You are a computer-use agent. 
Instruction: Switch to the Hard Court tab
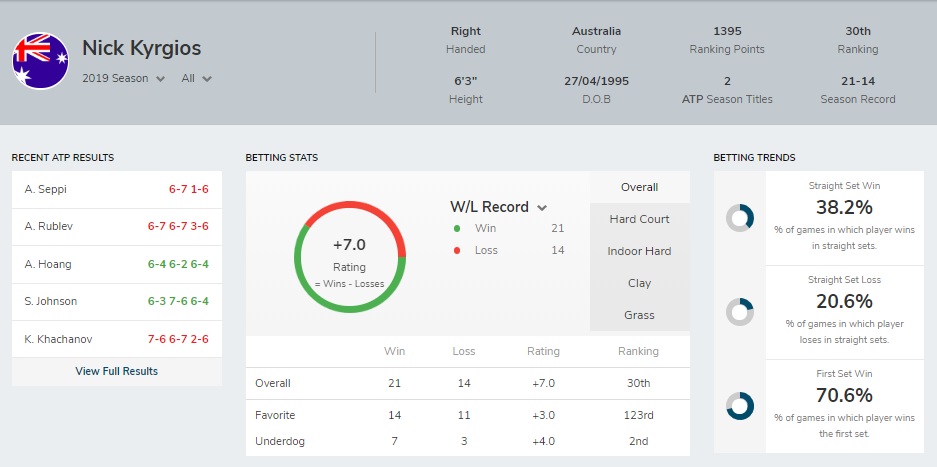pyautogui.click(x=639, y=219)
